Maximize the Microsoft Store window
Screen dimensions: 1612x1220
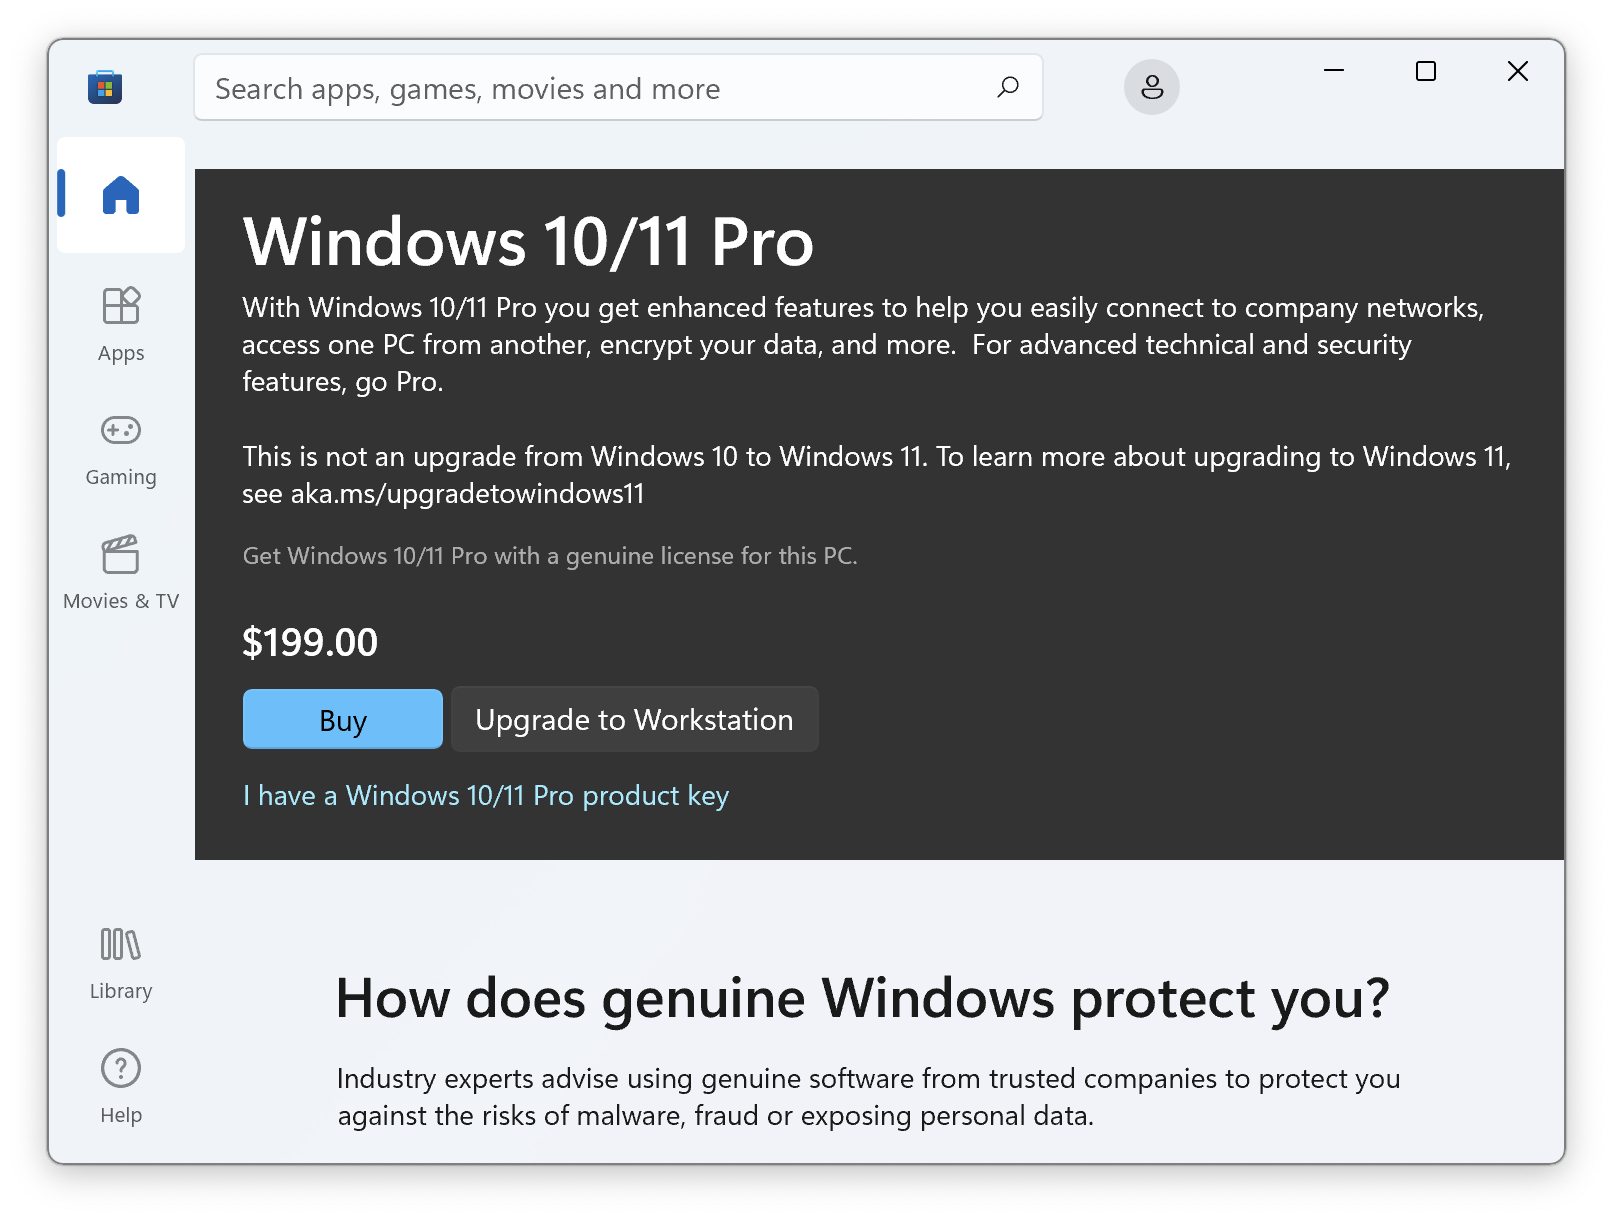click(1426, 71)
